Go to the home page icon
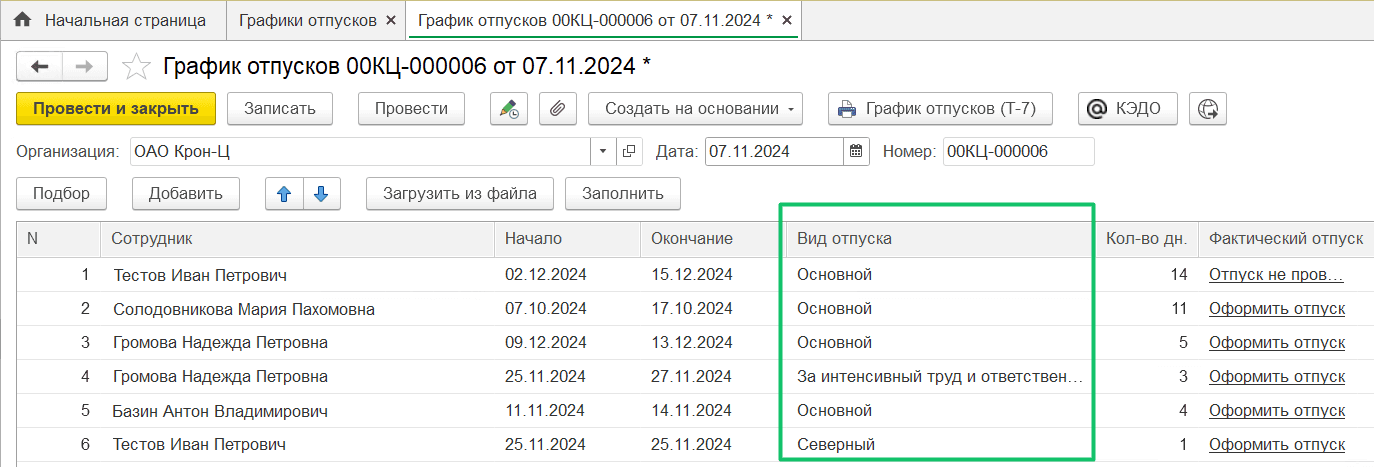Image resolution: width=1374 pixels, height=467 pixels. (23, 20)
